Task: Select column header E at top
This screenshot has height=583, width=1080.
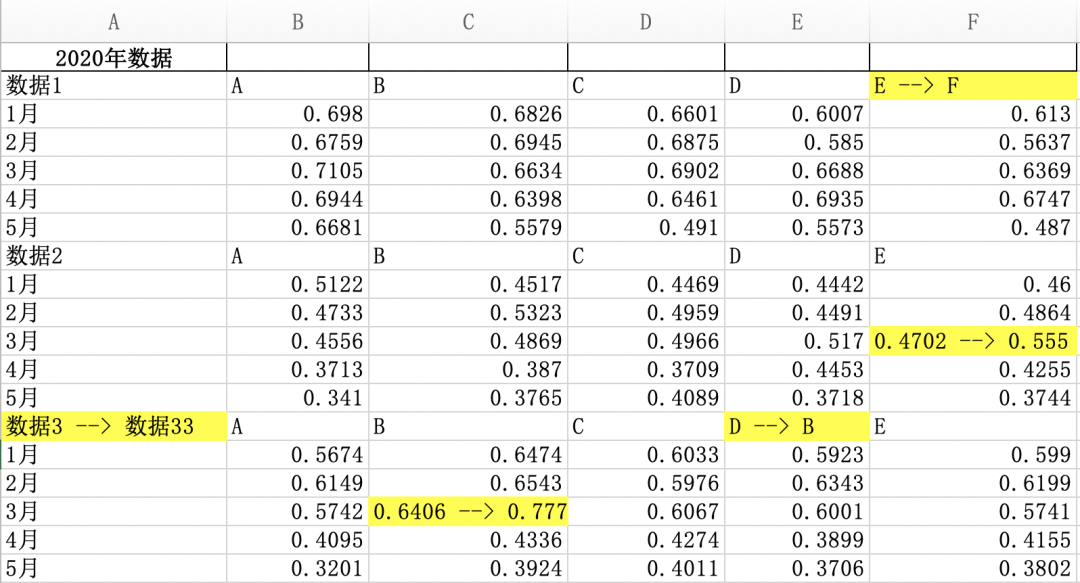Action: click(x=797, y=22)
